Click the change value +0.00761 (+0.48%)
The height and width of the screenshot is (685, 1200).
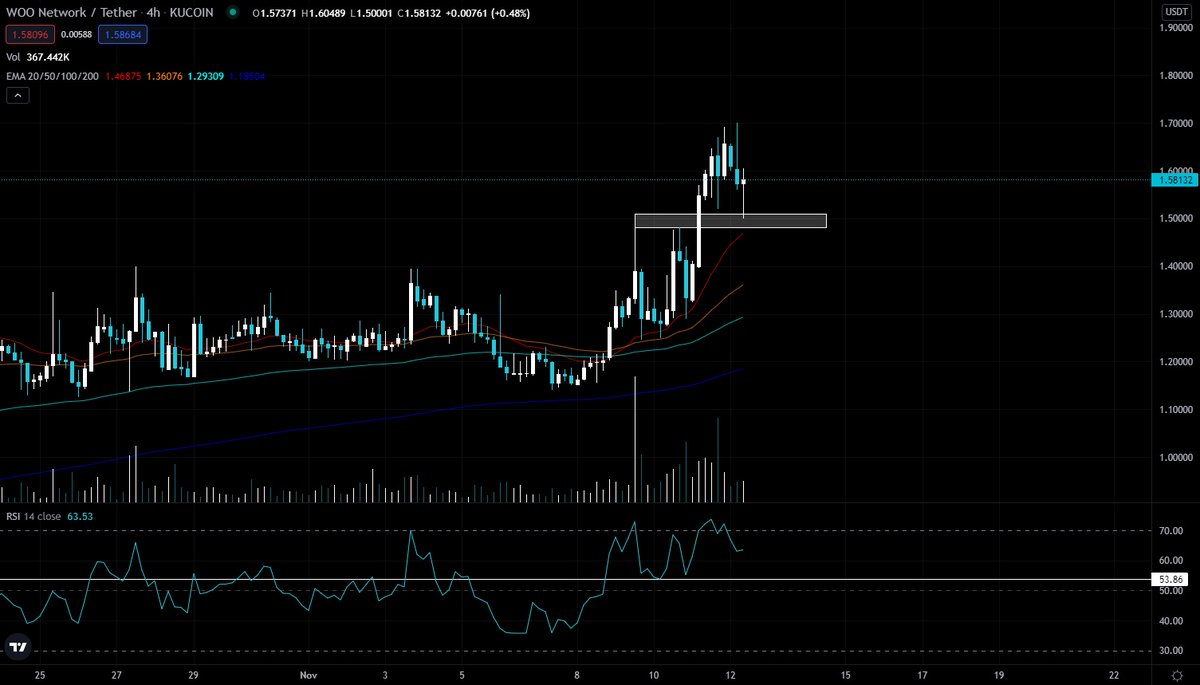488,13
